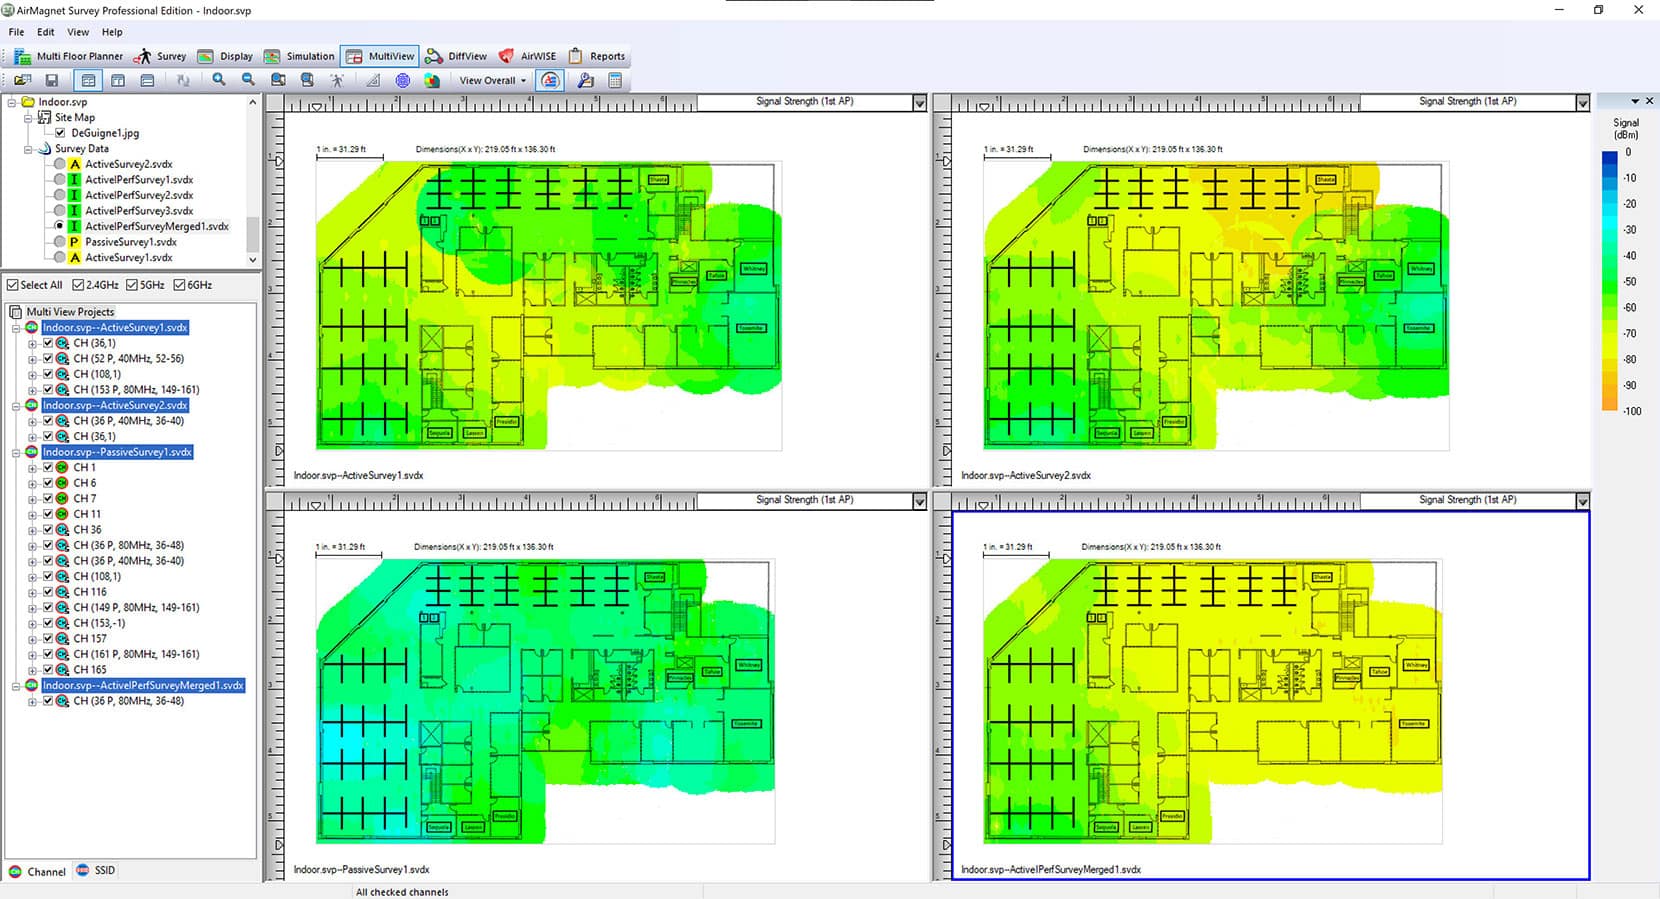This screenshot has height=899, width=1660.
Task: Click the ActiveSurvey2 signal heatmap
Action: click(1215, 304)
